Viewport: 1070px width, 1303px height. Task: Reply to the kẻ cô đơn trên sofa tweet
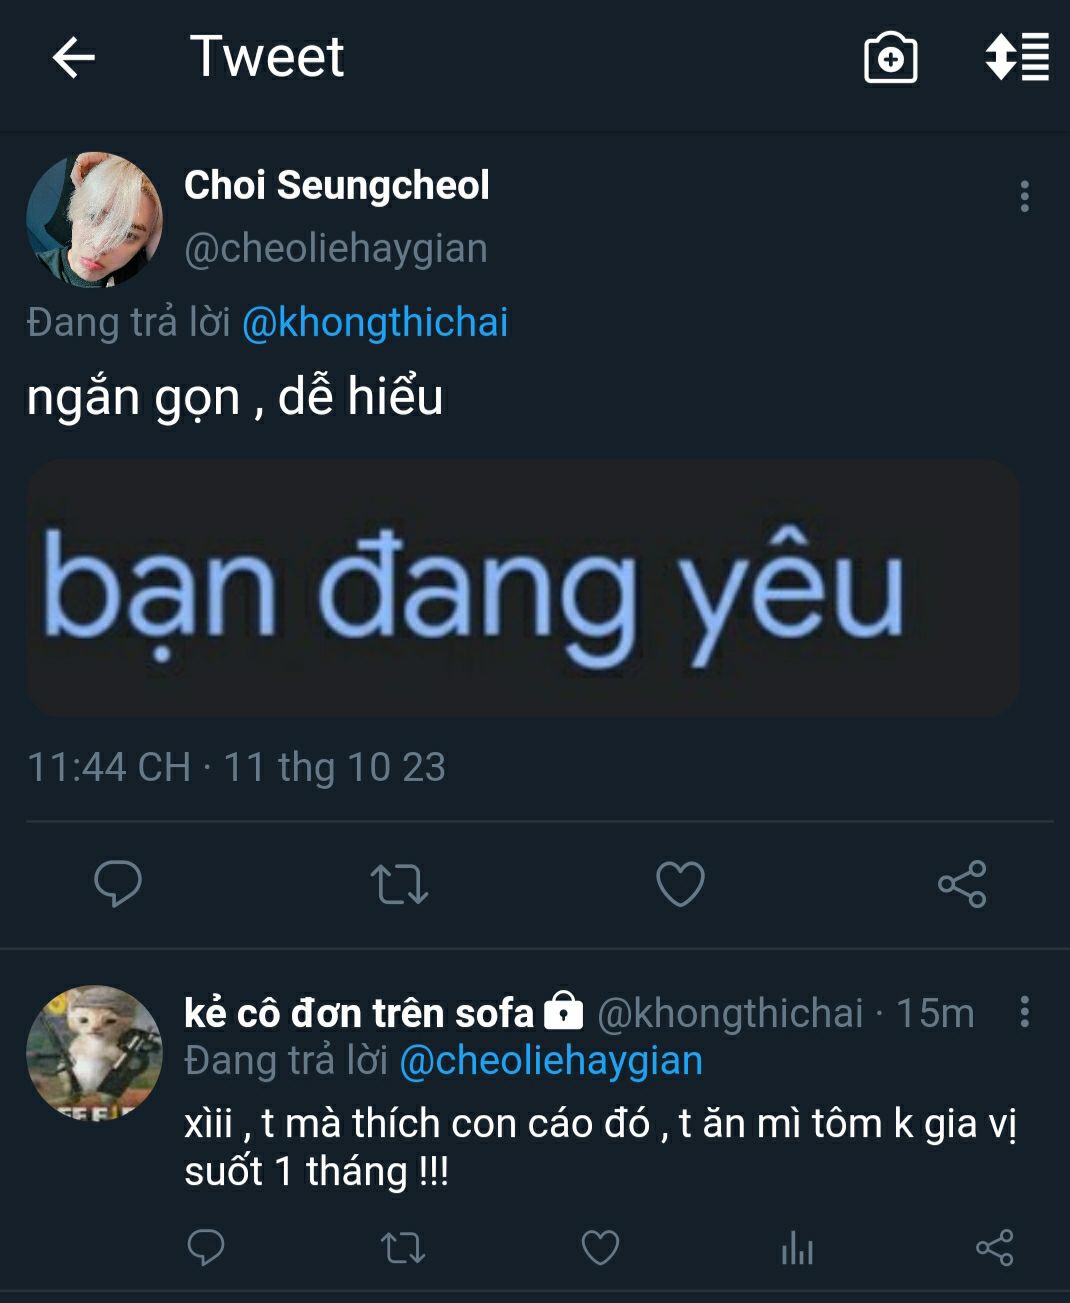(x=206, y=1248)
